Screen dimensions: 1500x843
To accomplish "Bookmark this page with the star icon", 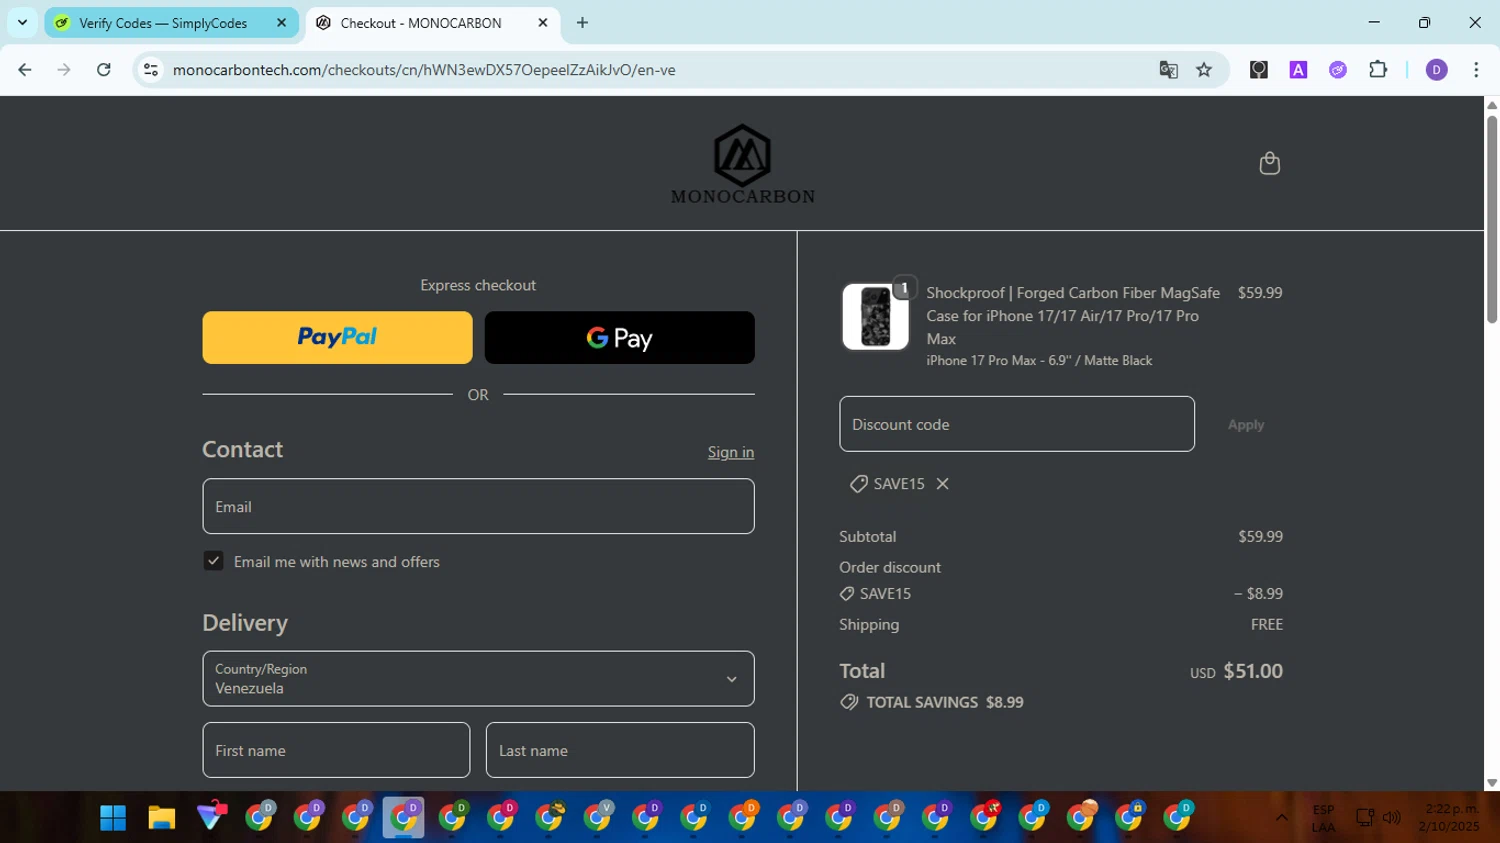I will pyautogui.click(x=1204, y=70).
